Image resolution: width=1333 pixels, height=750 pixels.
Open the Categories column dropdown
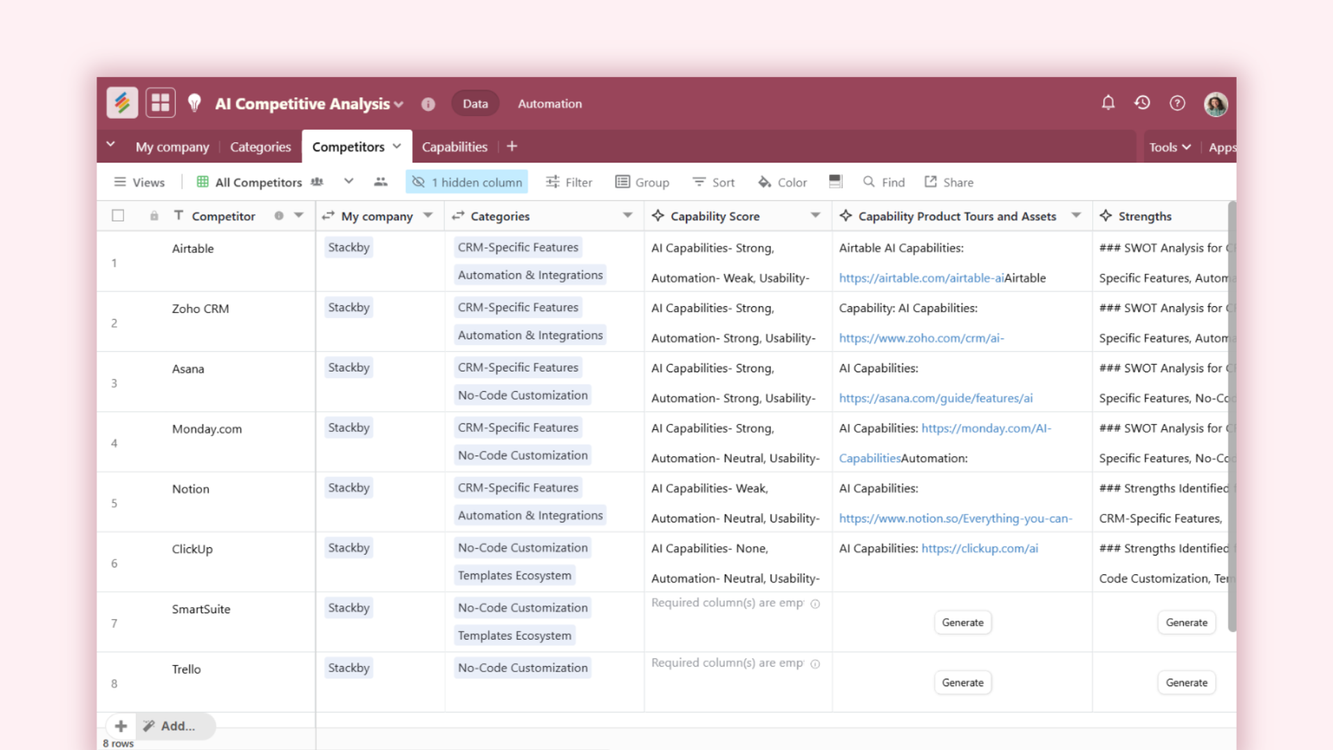(x=628, y=215)
